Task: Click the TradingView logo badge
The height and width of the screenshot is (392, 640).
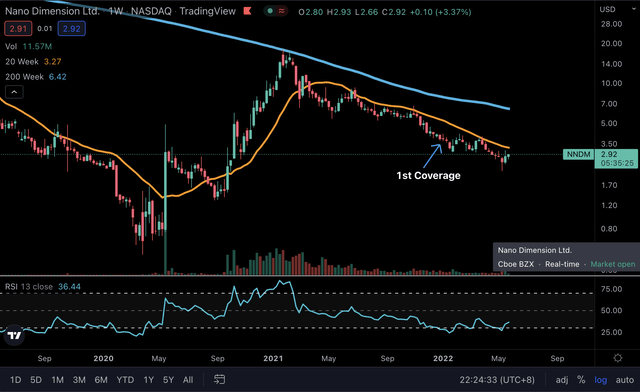Action: coord(14,335)
